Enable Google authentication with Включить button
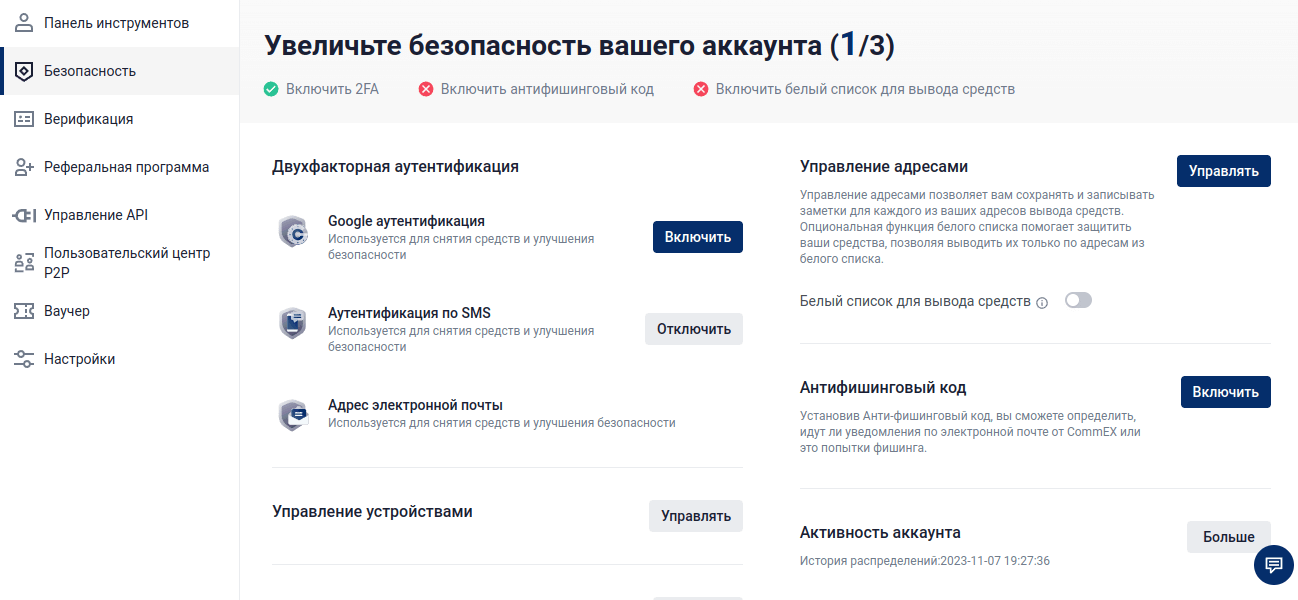 click(x=697, y=237)
